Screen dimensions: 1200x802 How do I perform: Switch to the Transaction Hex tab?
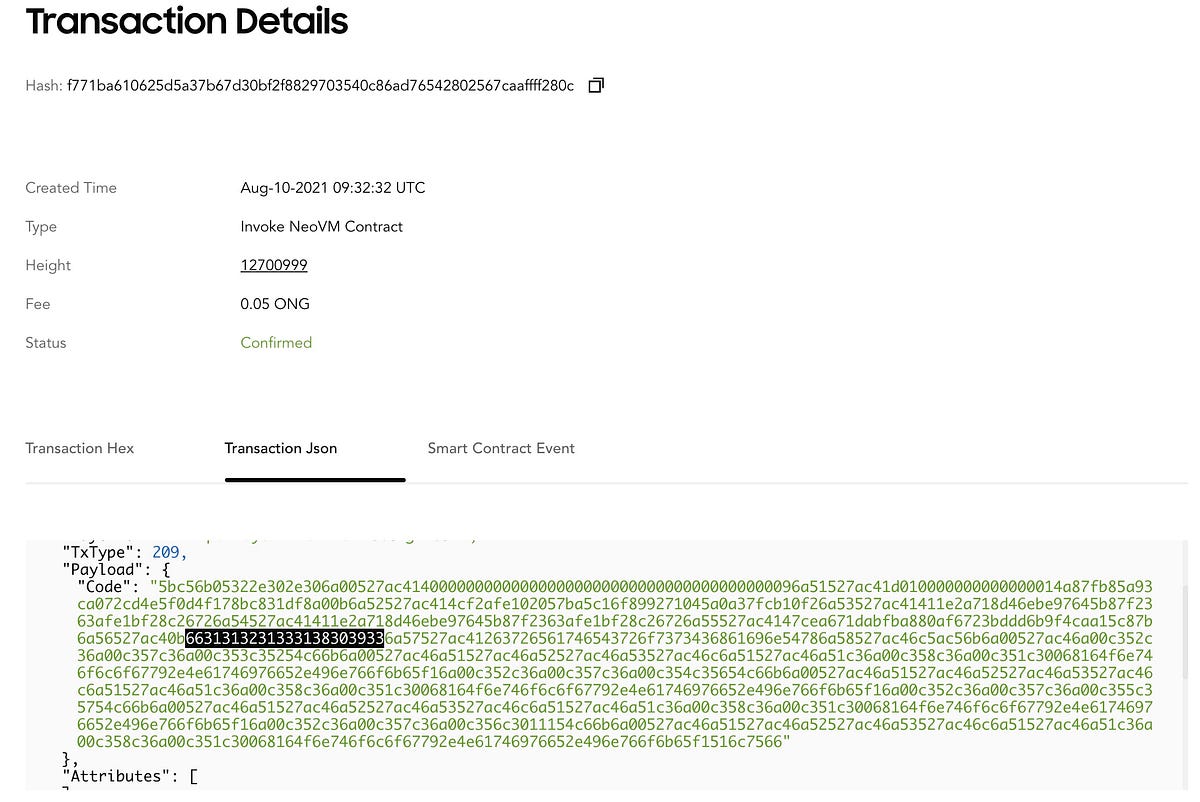pos(79,448)
